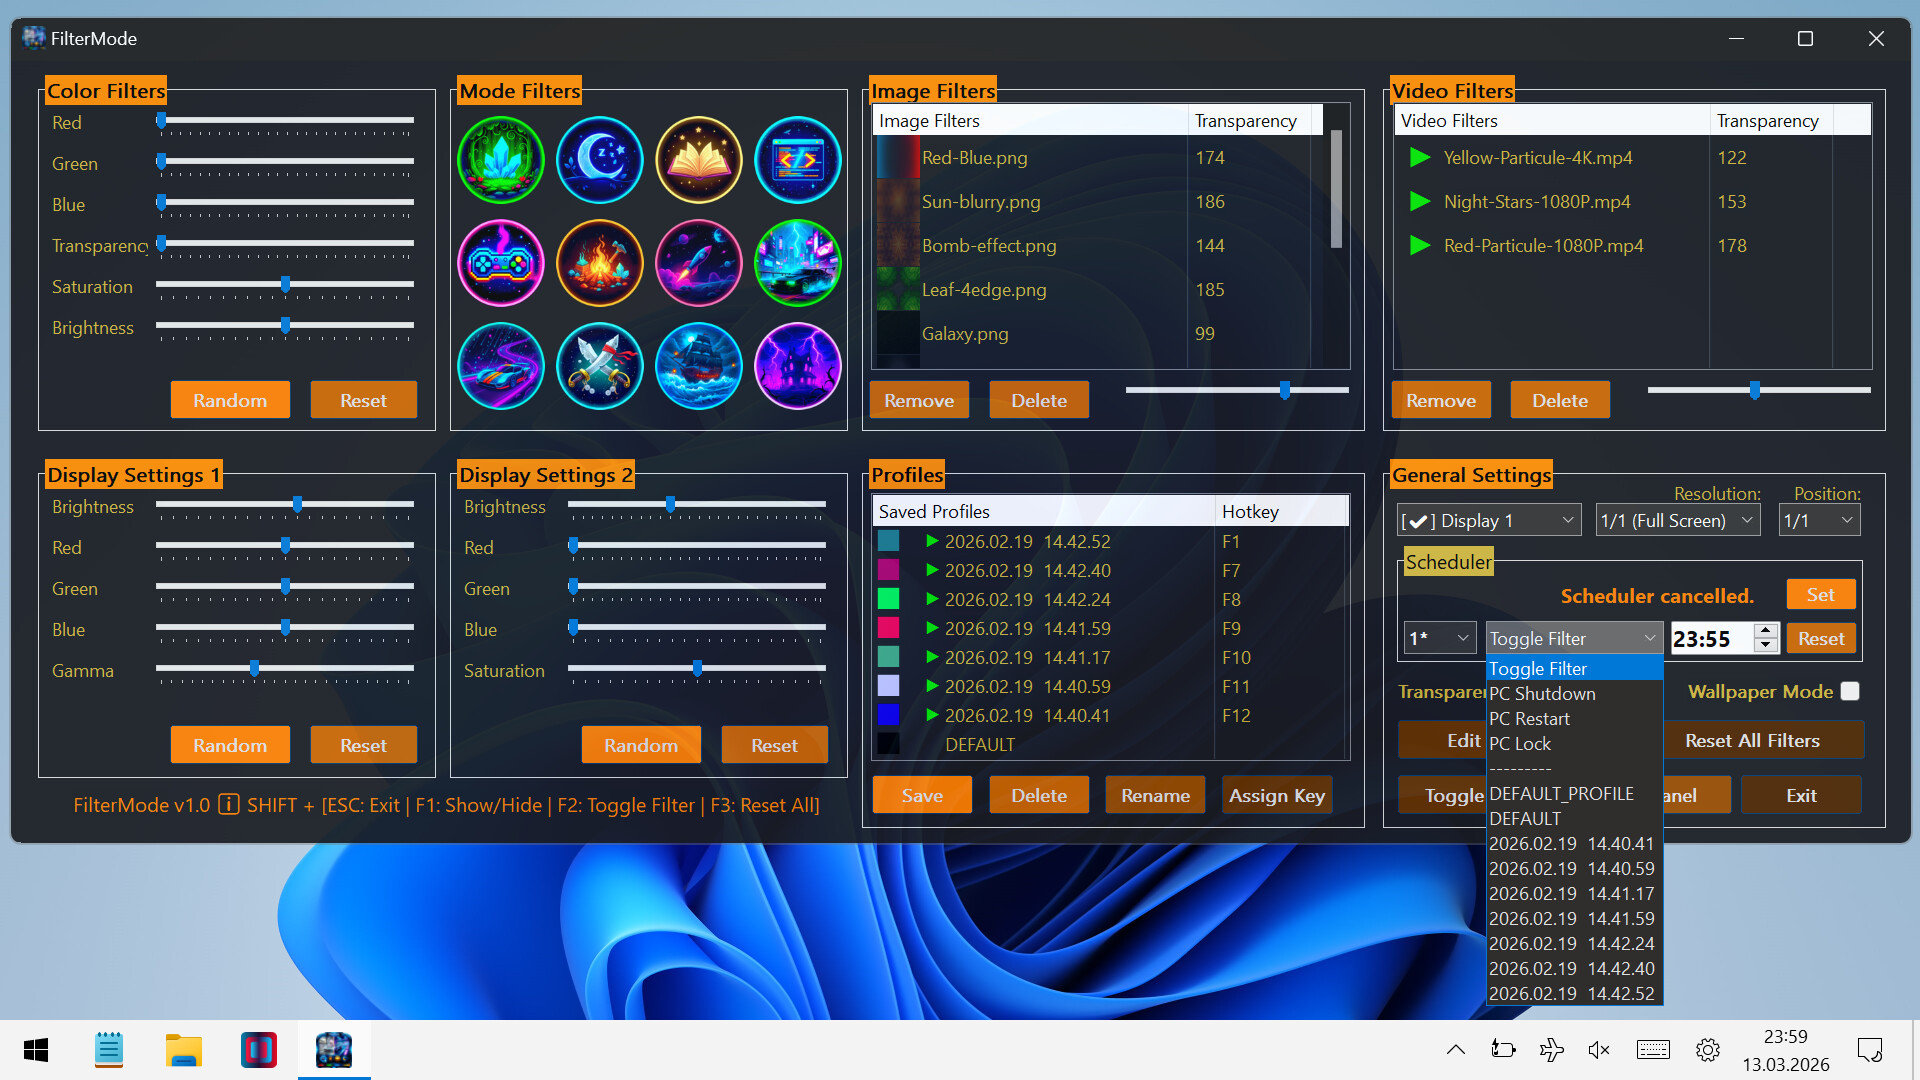Open the Resolution dropdown showing 1/1 Full Screen
1920x1080 pixels.
pyautogui.click(x=1677, y=519)
